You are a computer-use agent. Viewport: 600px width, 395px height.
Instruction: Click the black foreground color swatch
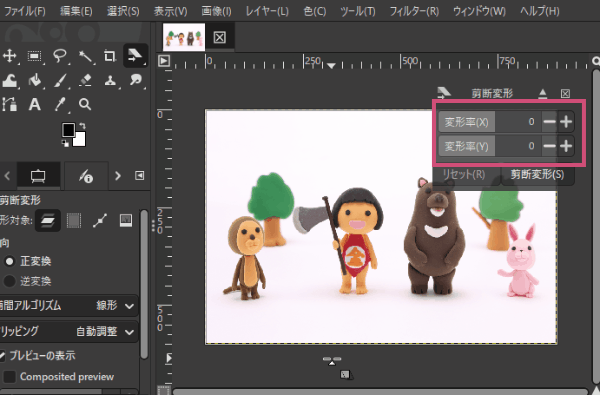pyautogui.click(x=68, y=130)
